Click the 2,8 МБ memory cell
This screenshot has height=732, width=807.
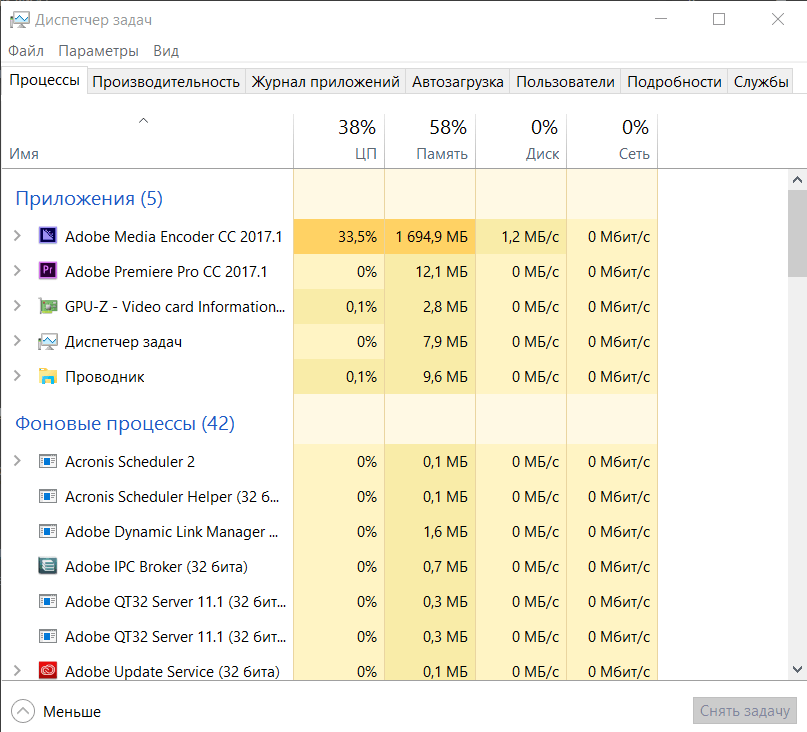tap(430, 306)
